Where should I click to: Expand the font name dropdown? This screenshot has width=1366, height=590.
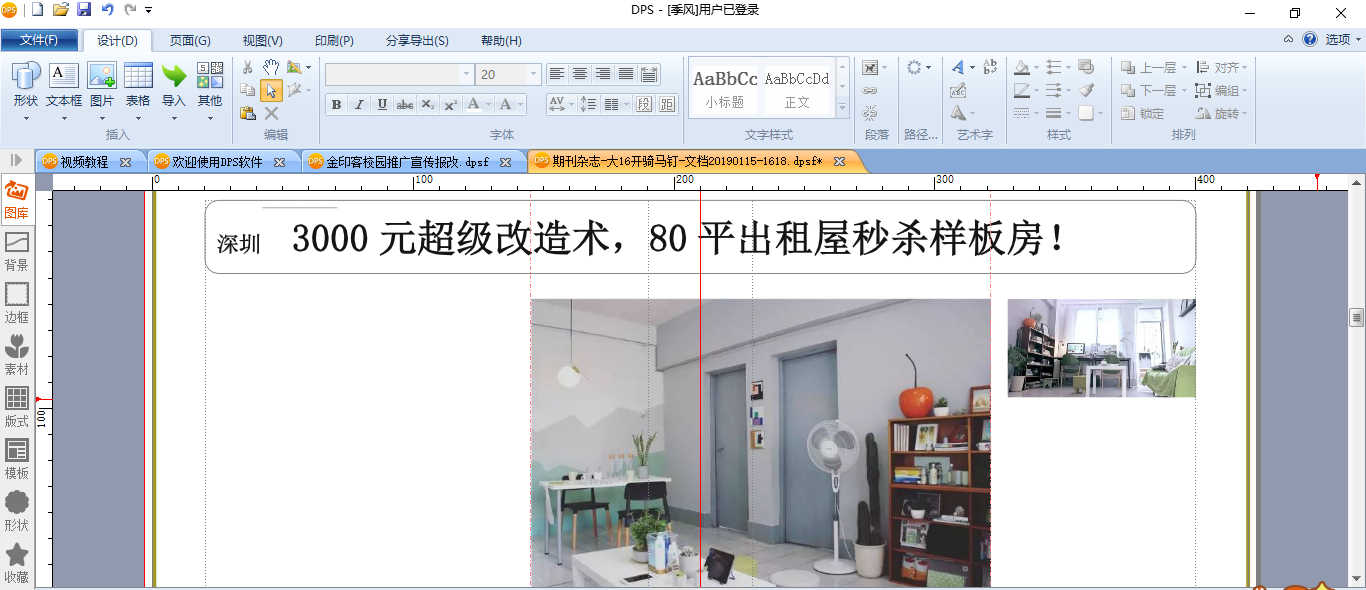(x=466, y=74)
